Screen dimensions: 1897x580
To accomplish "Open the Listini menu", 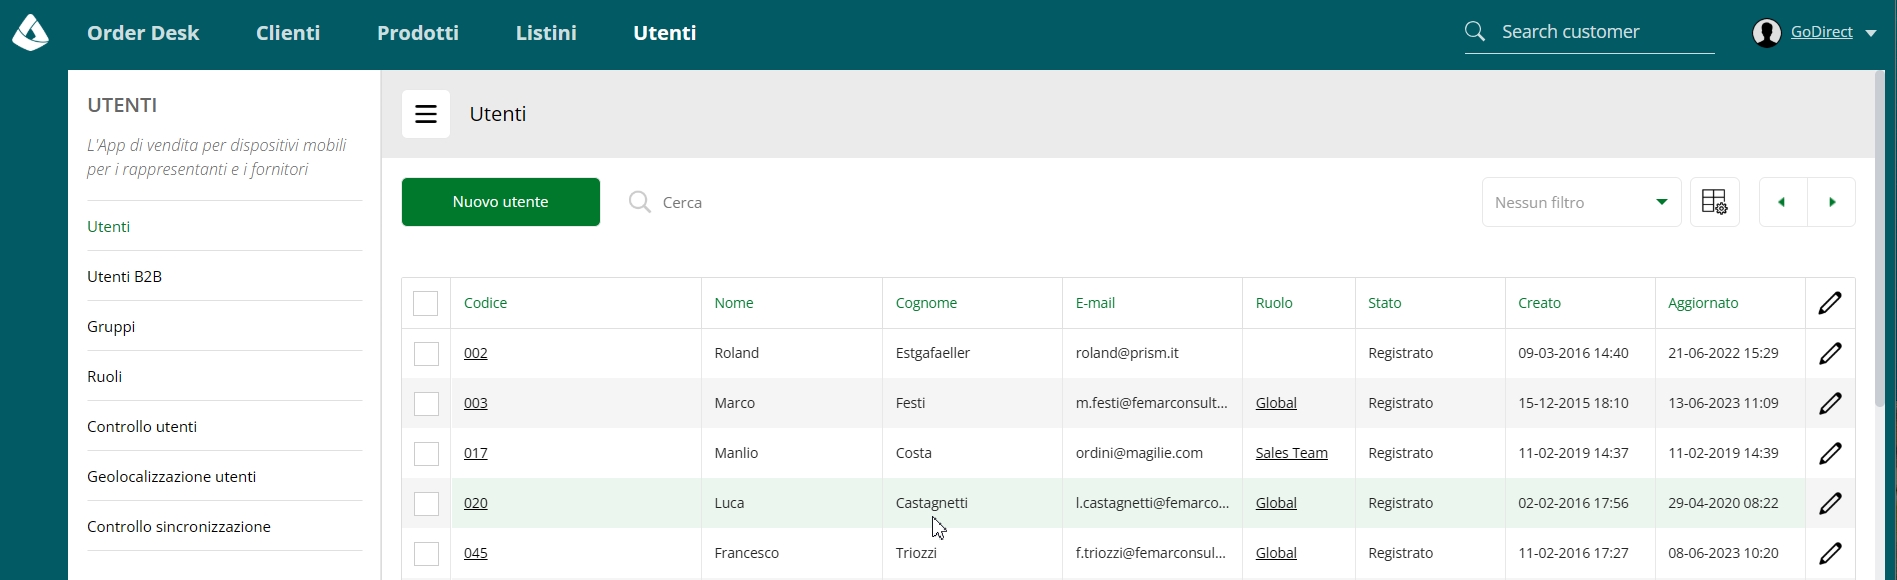I will click(546, 33).
